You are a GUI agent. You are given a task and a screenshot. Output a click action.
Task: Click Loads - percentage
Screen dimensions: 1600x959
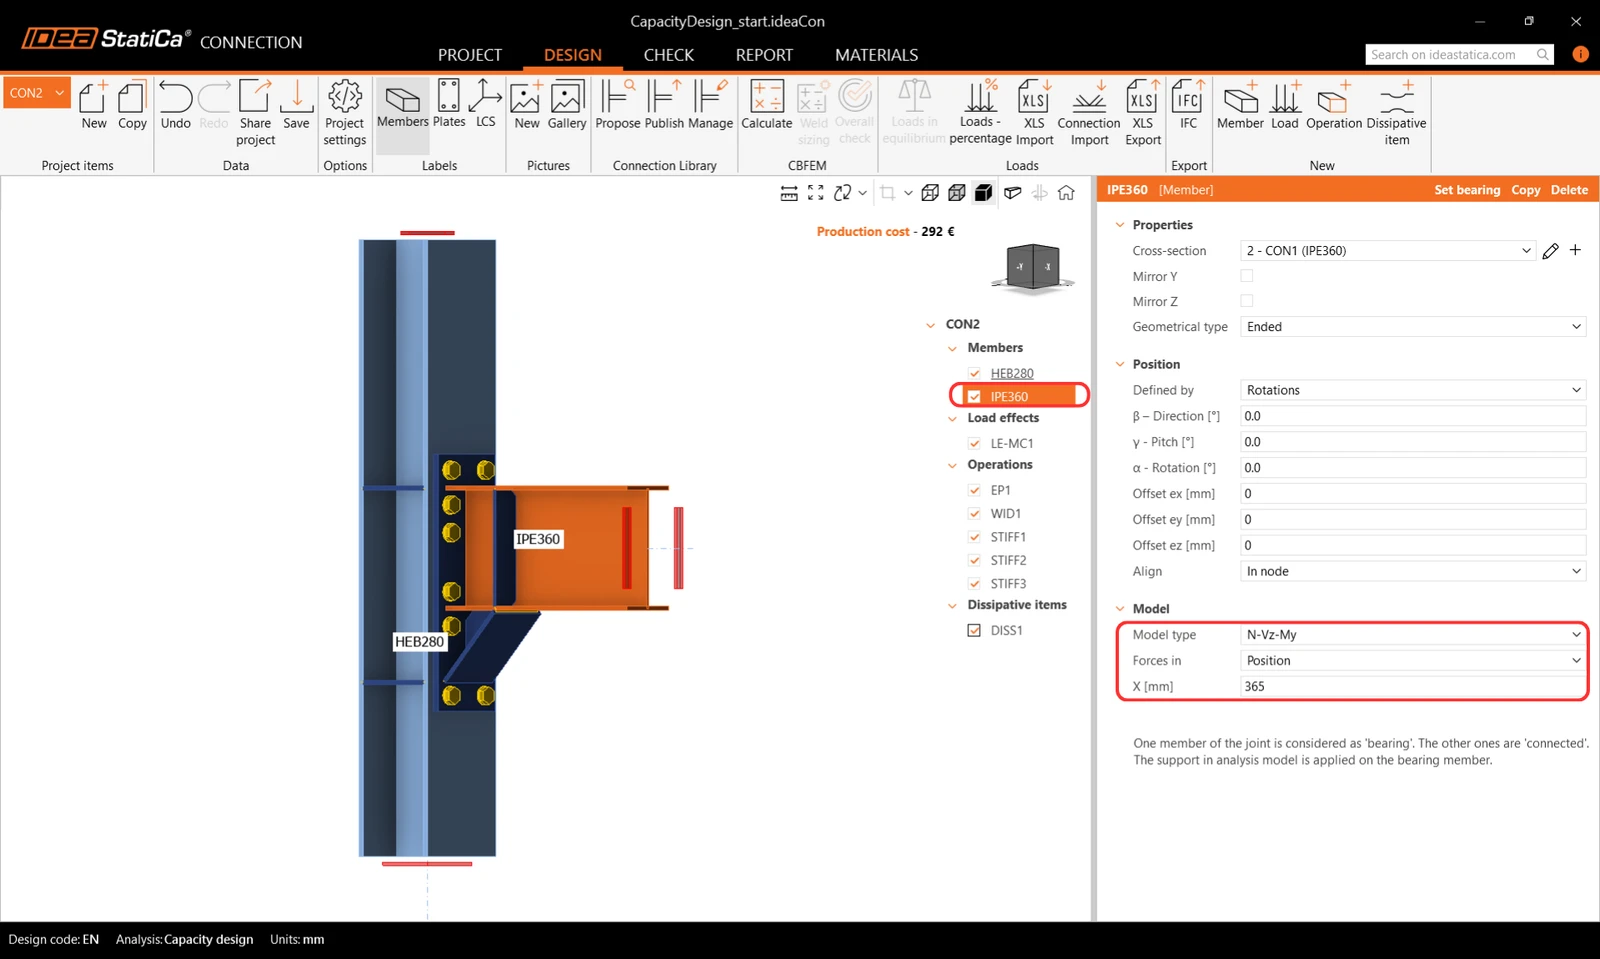click(x=980, y=113)
